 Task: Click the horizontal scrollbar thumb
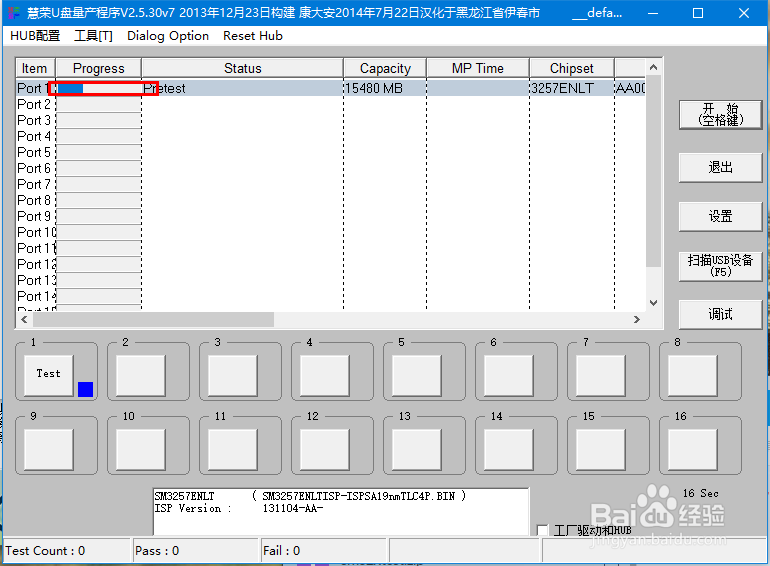(153, 320)
